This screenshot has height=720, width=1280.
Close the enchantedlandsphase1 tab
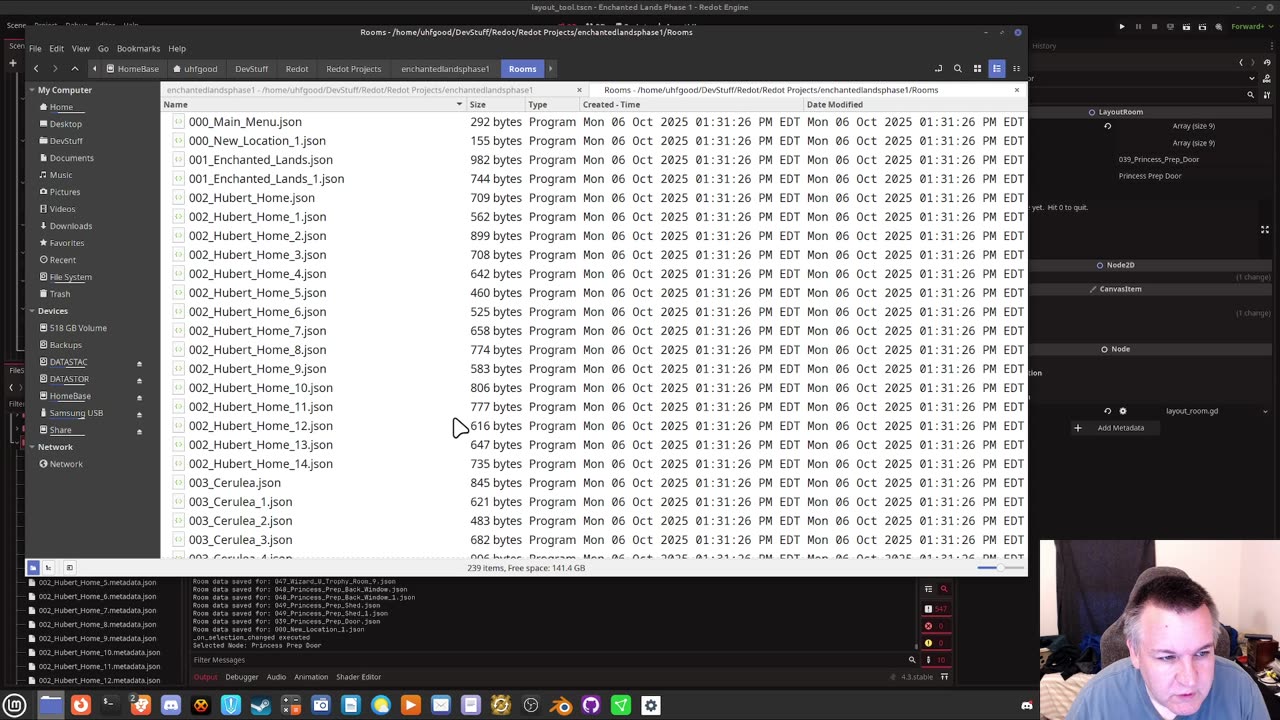579,90
